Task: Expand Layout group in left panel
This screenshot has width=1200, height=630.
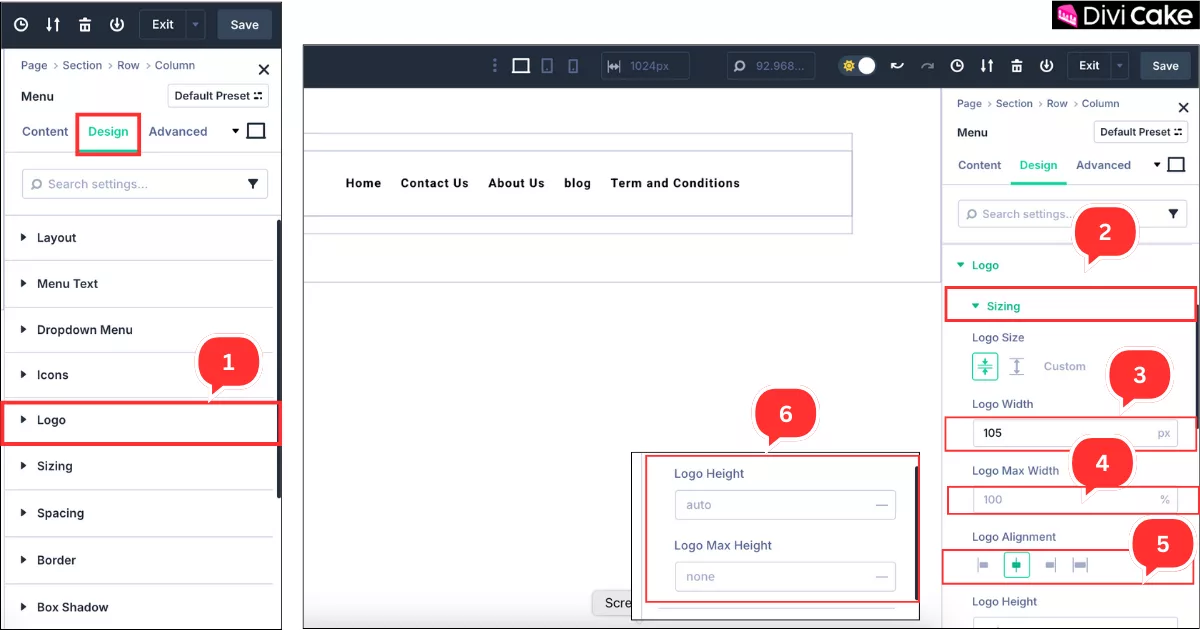Action: pyautogui.click(x=139, y=238)
